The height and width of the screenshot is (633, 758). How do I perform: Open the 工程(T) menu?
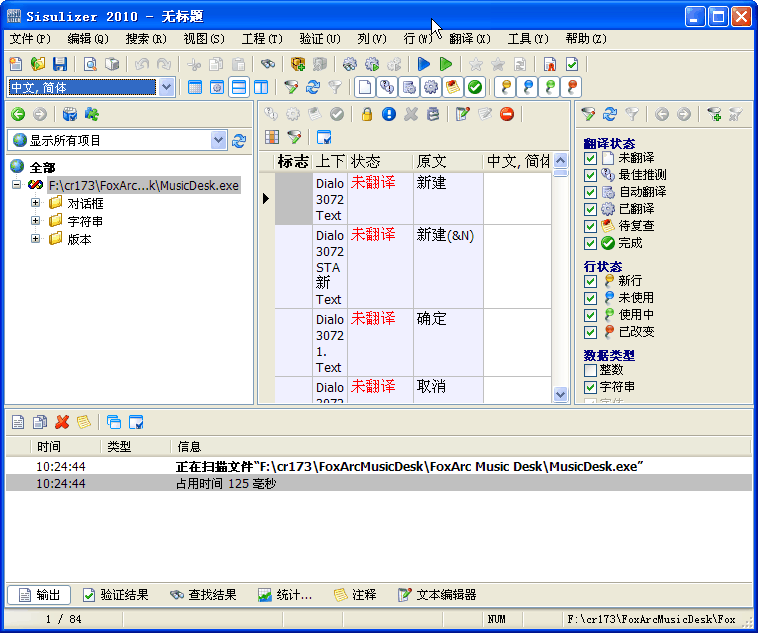coord(261,39)
